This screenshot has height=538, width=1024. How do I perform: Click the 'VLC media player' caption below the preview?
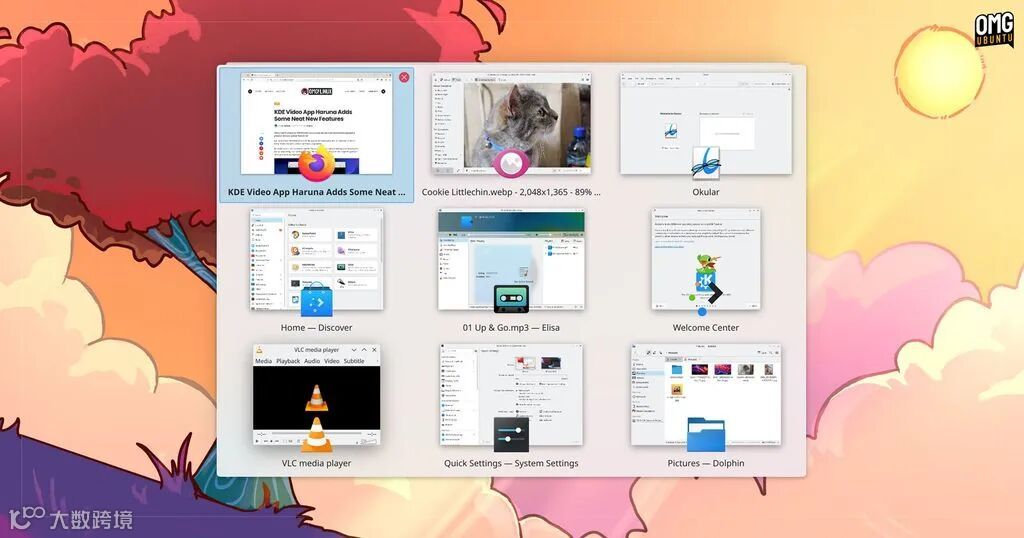317,463
